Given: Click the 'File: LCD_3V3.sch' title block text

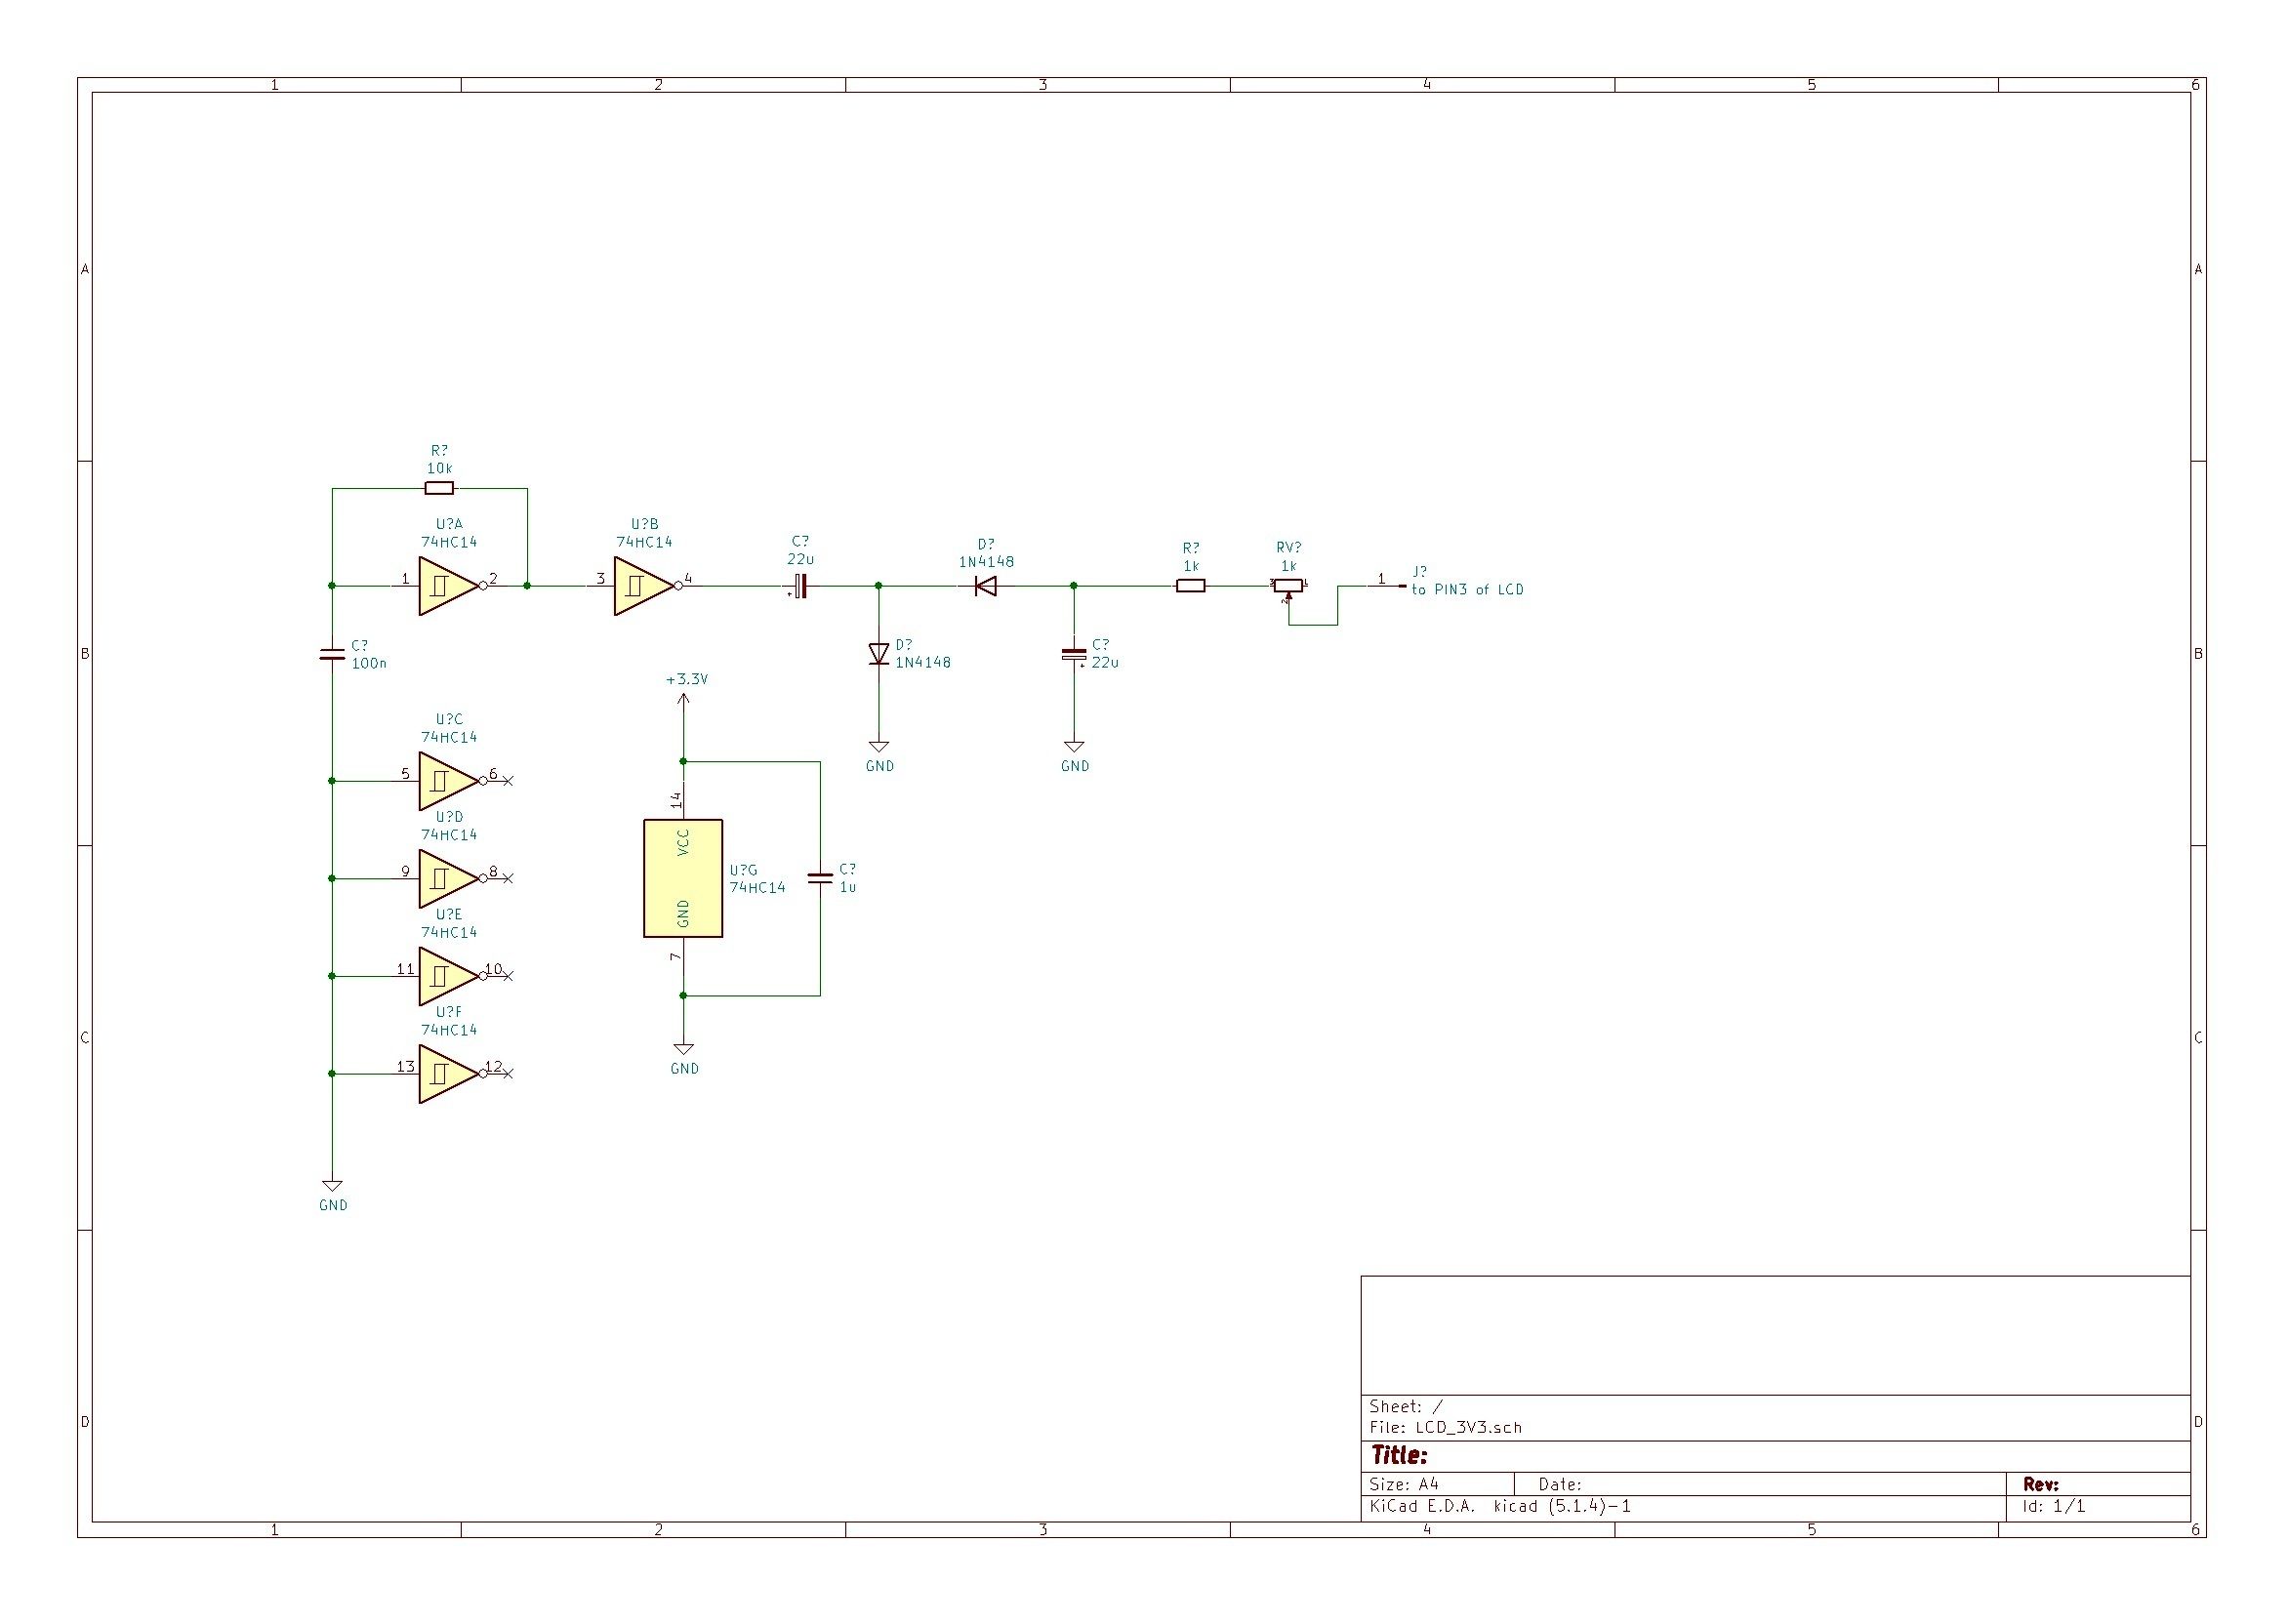Looking at the screenshot, I should tap(1445, 1427).
